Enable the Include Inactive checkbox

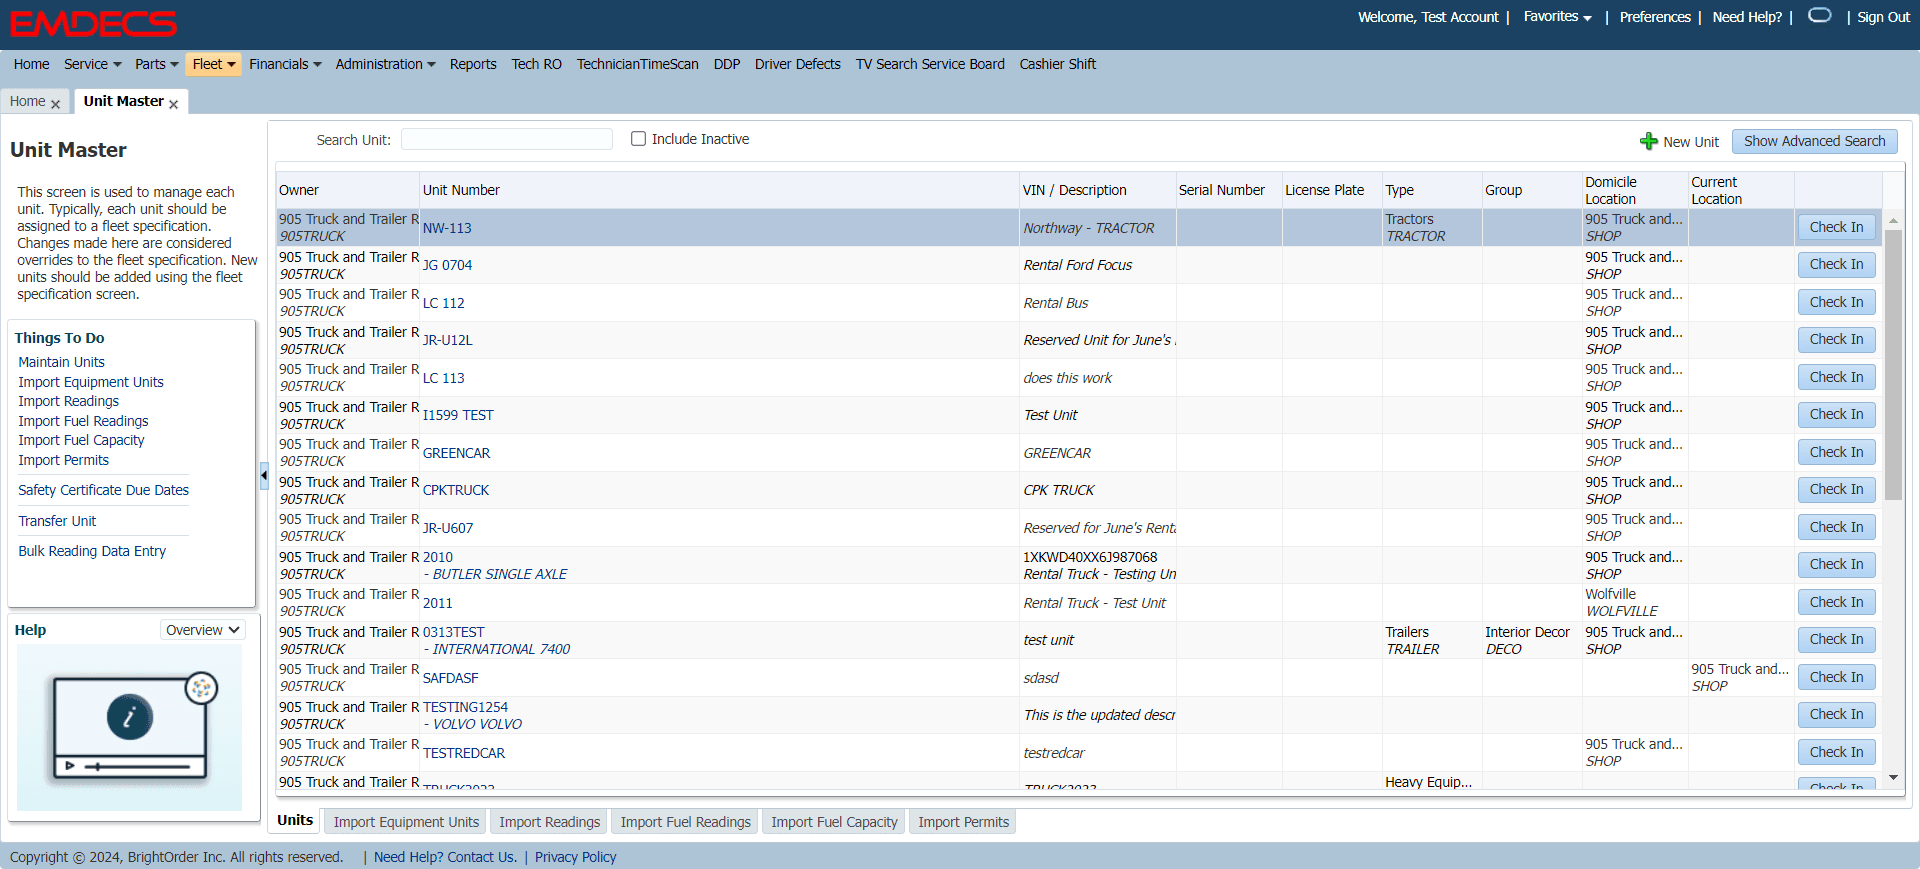[x=638, y=139]
